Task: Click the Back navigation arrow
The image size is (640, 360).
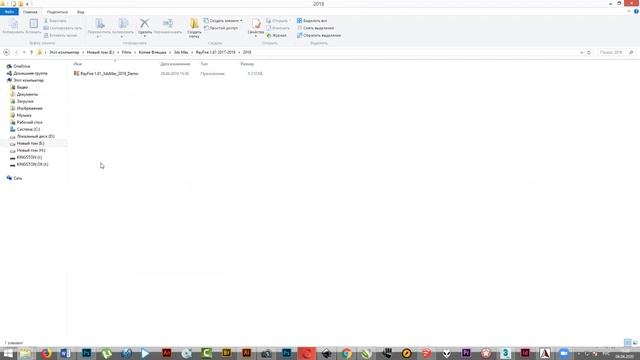Action: click(x=6, y=52)
